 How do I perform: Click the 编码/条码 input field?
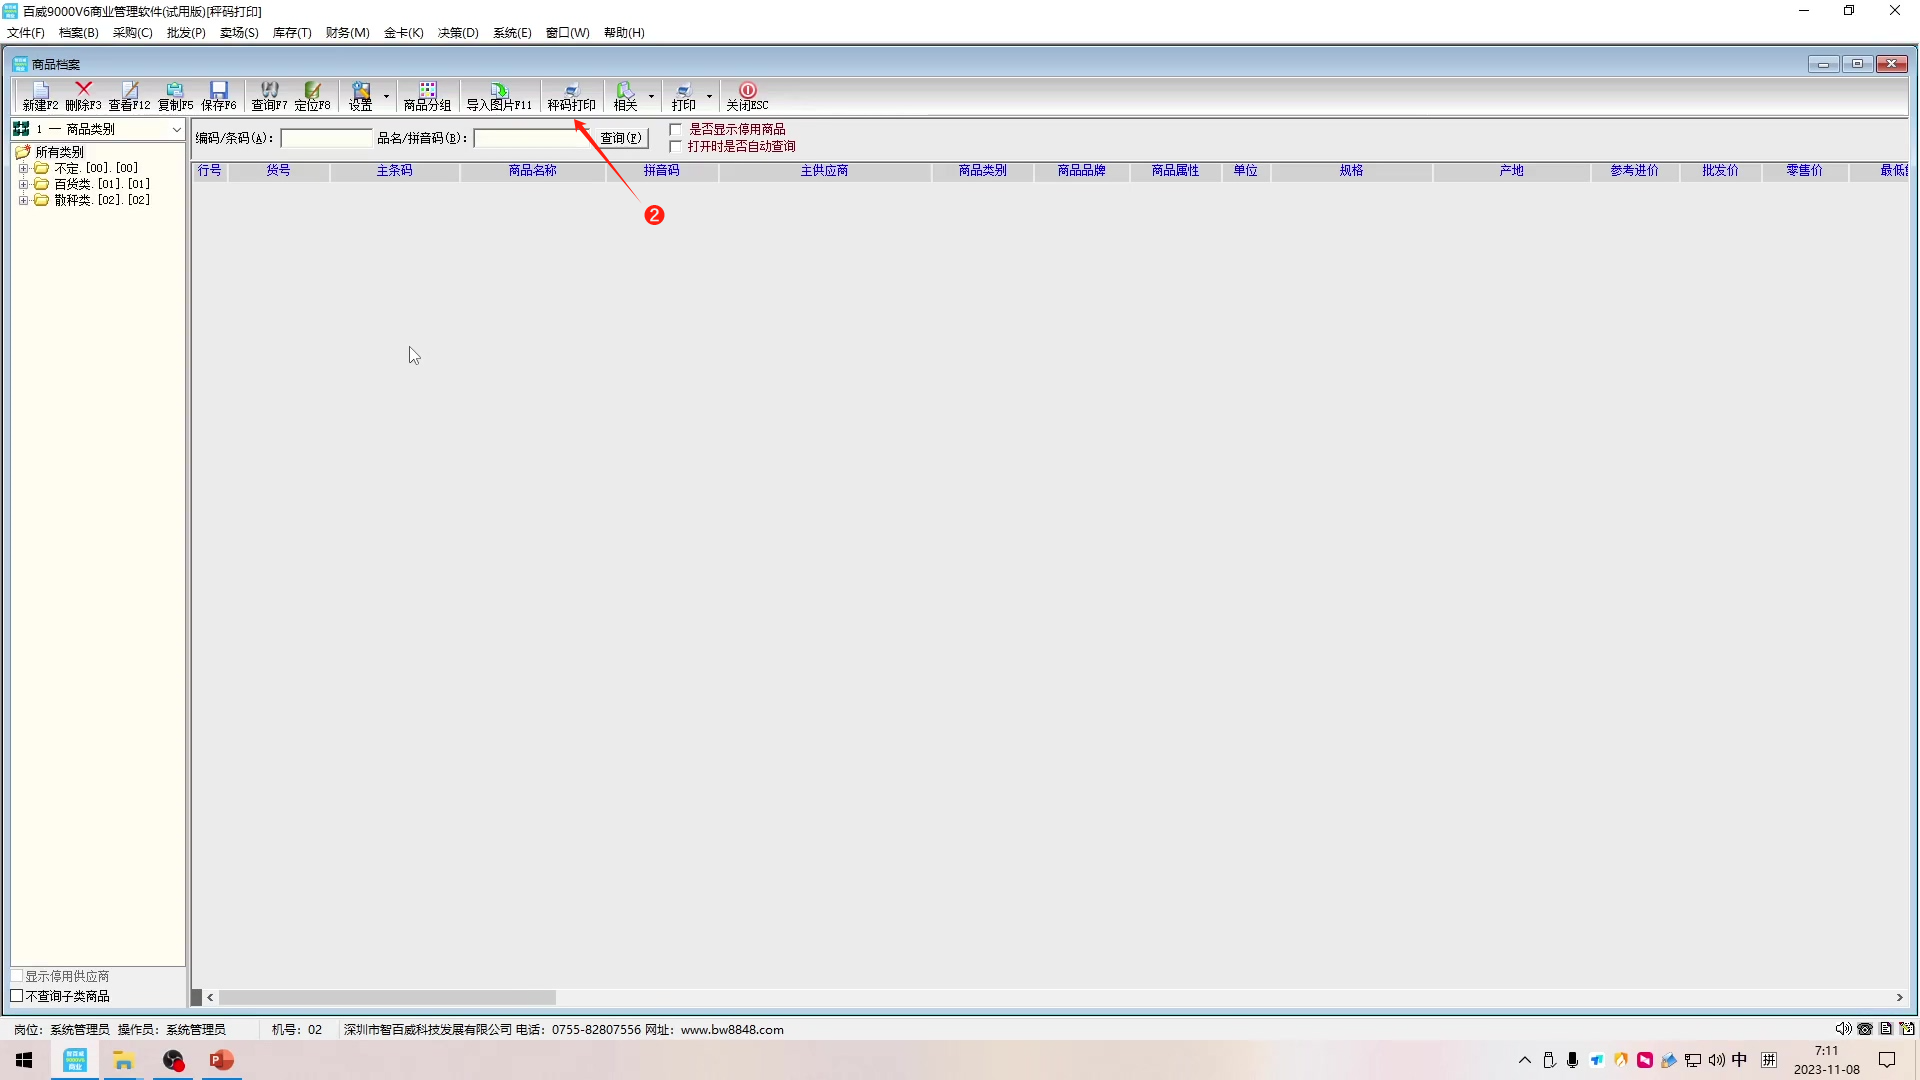pos(326,138)
